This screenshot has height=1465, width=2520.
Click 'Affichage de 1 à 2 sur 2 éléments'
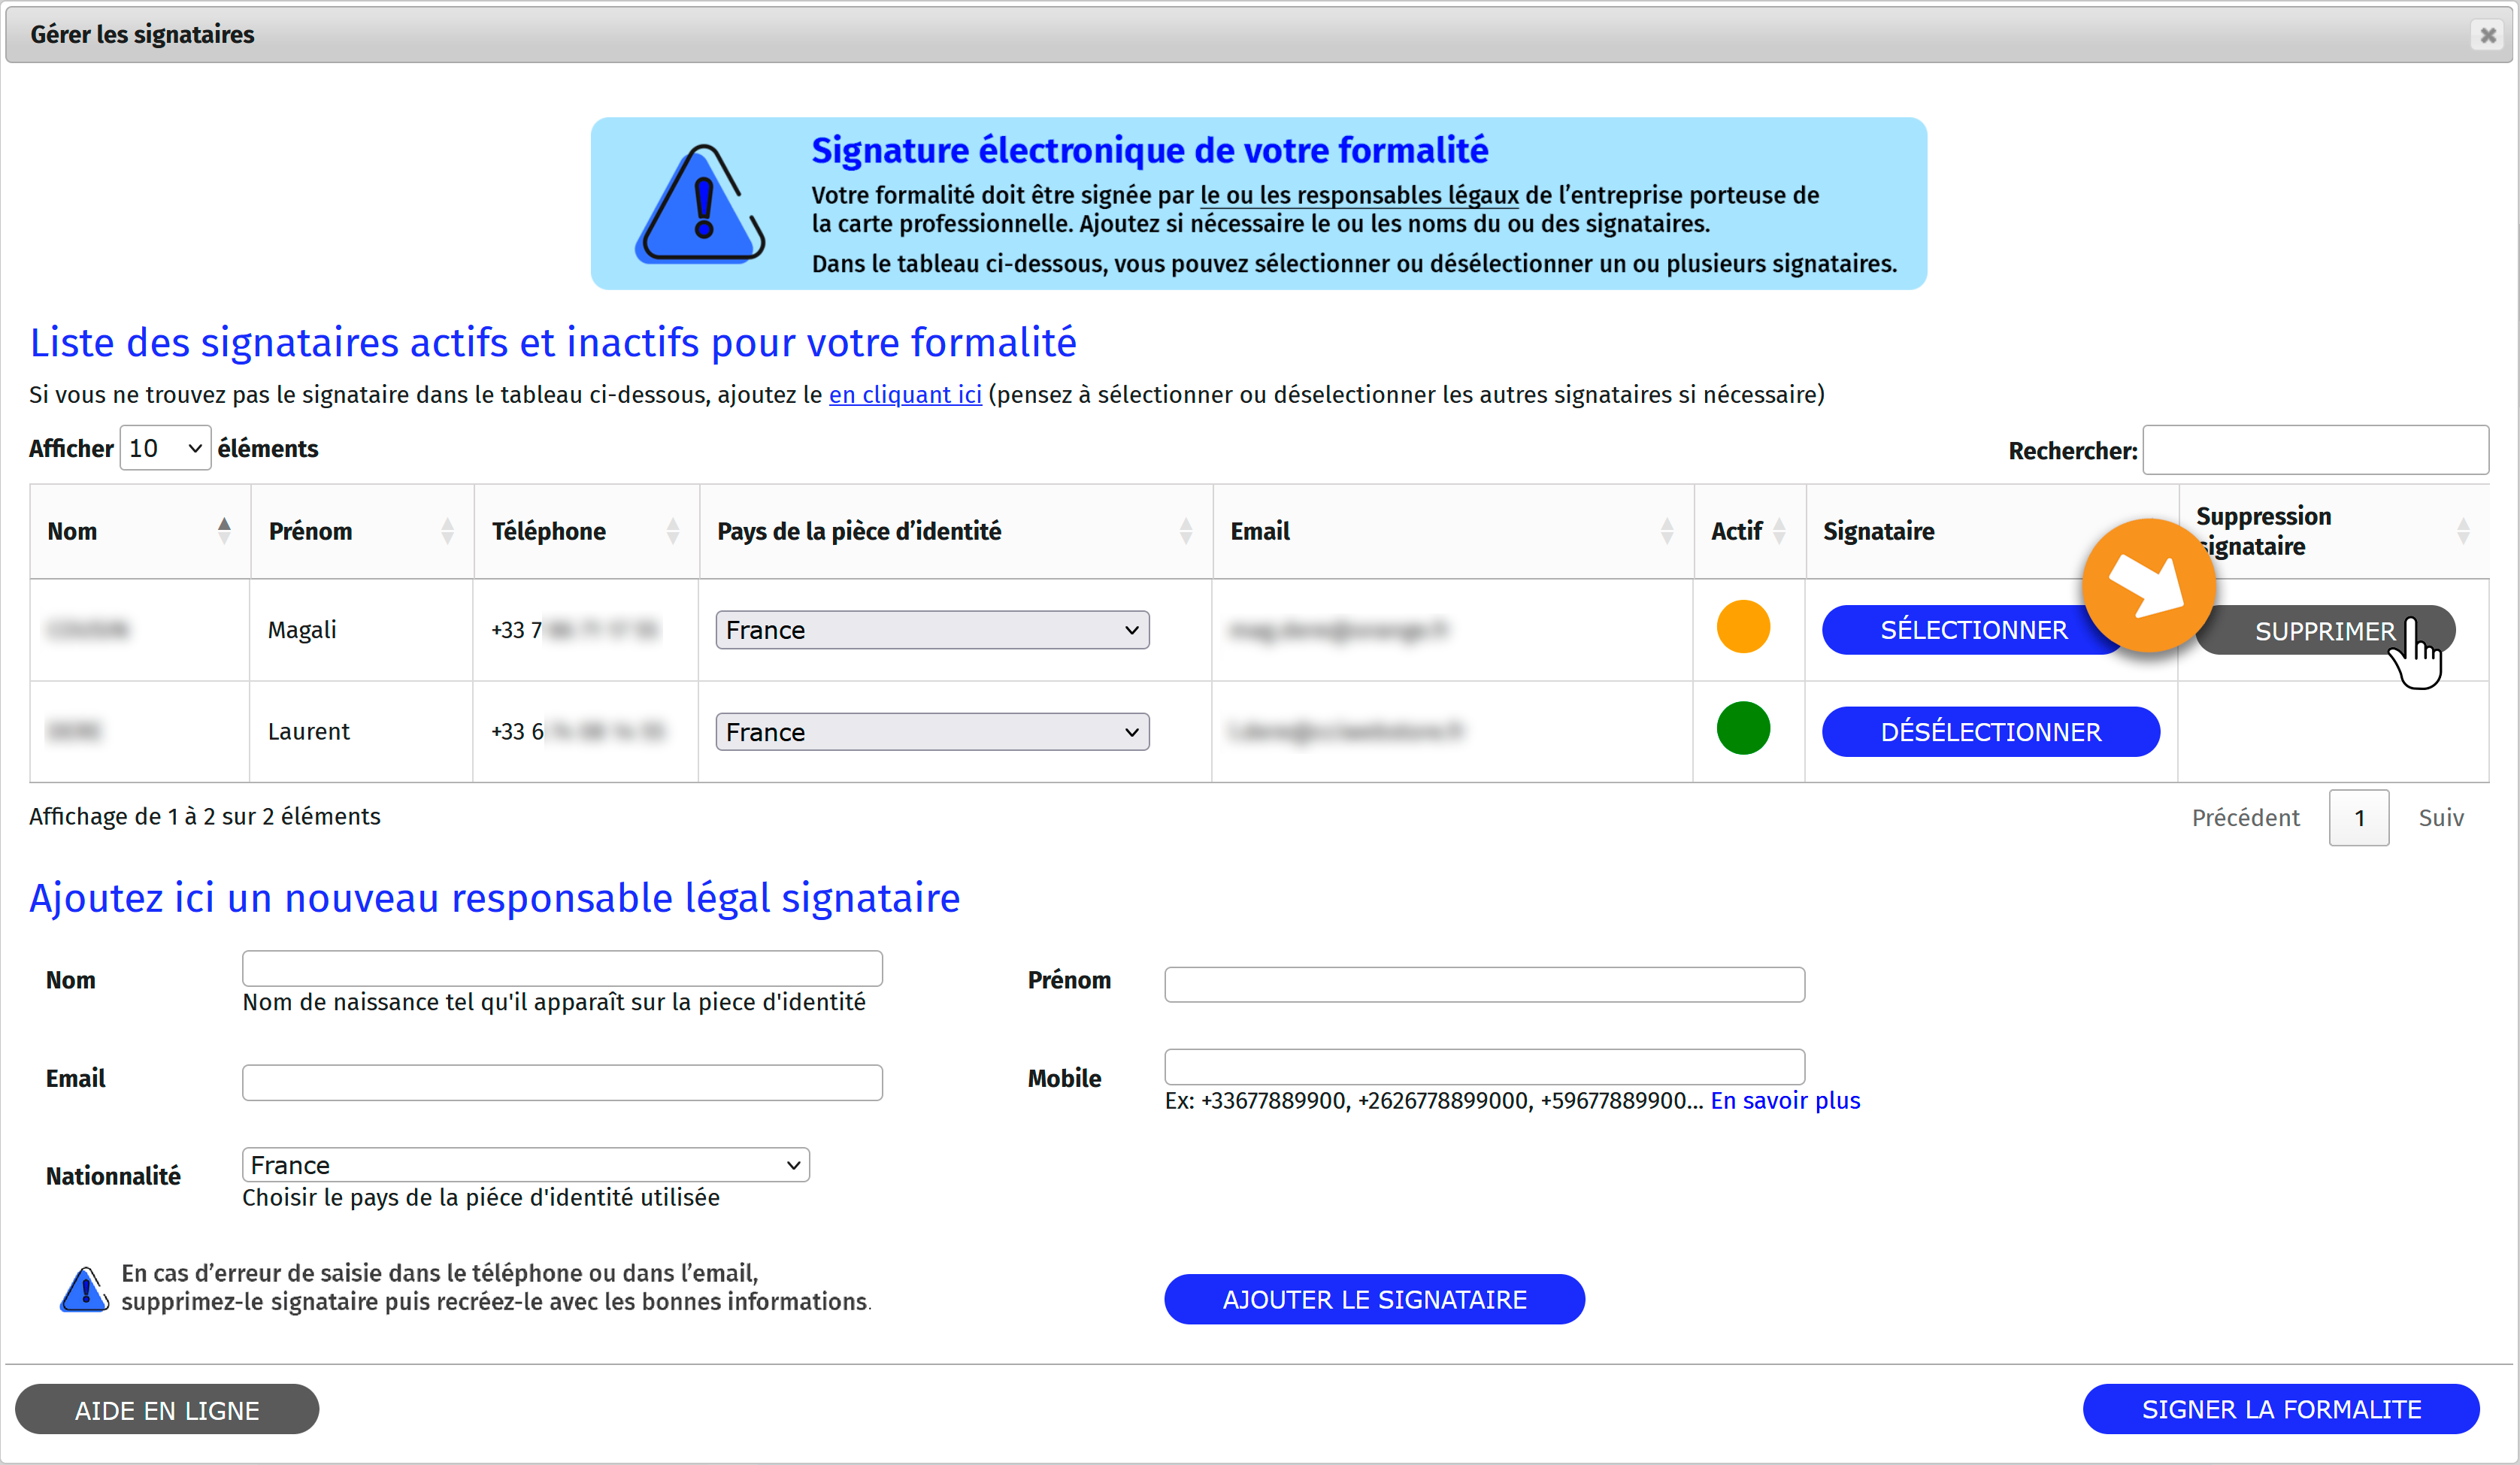[205, 817]
